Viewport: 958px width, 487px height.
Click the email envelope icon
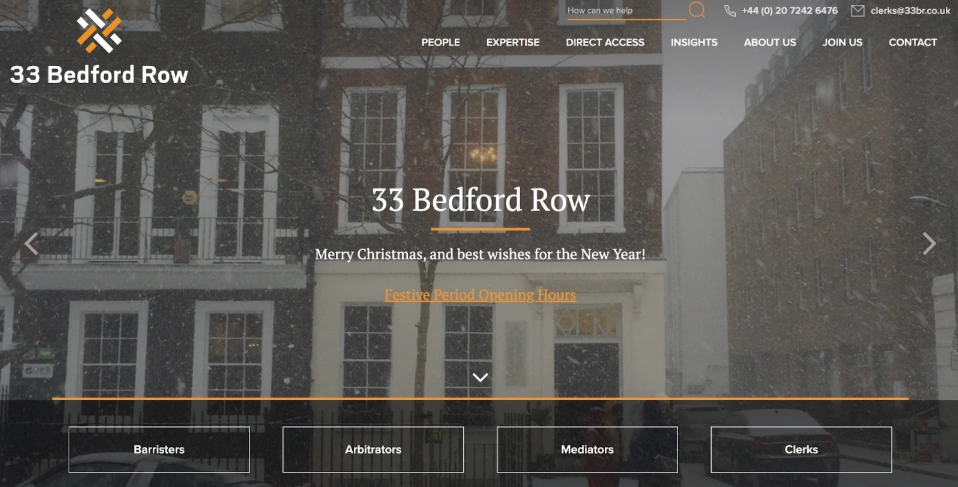858,10
